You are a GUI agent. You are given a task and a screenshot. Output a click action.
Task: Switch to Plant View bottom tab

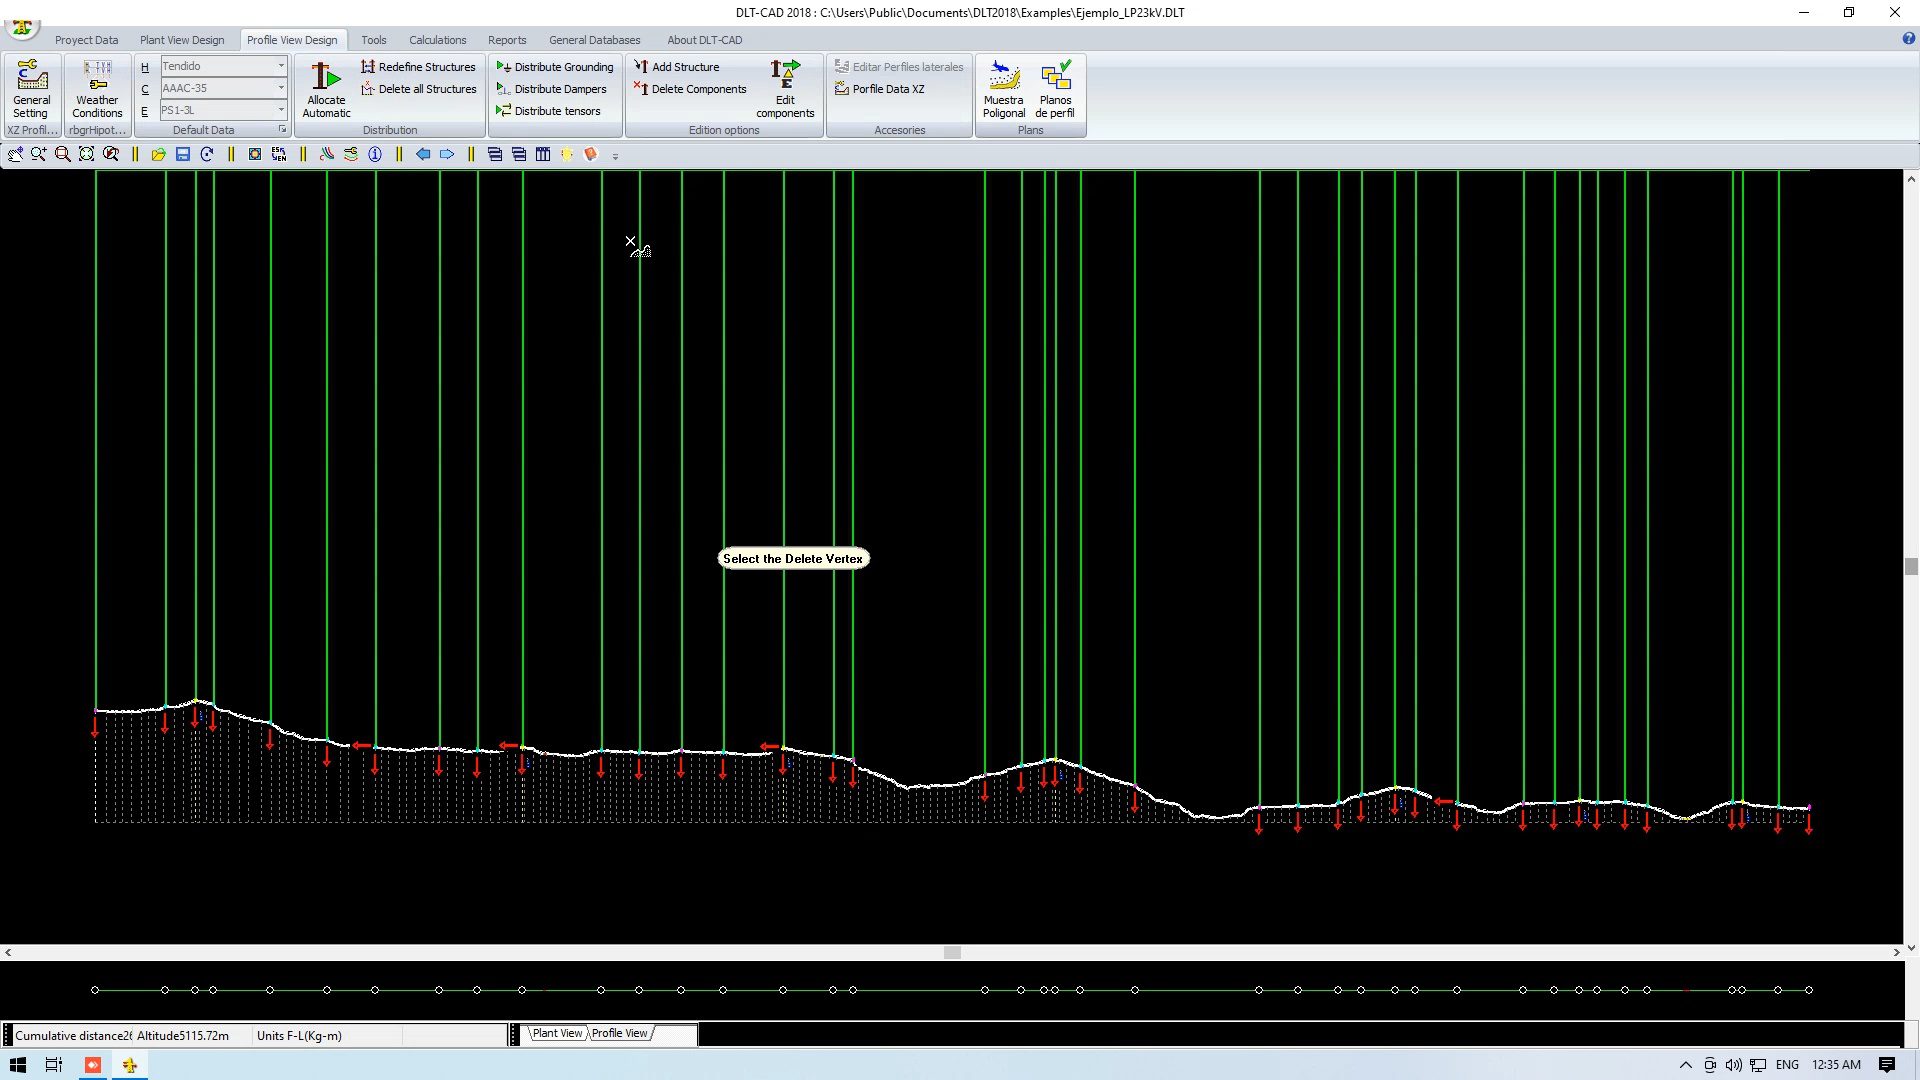pos(557,1033)
